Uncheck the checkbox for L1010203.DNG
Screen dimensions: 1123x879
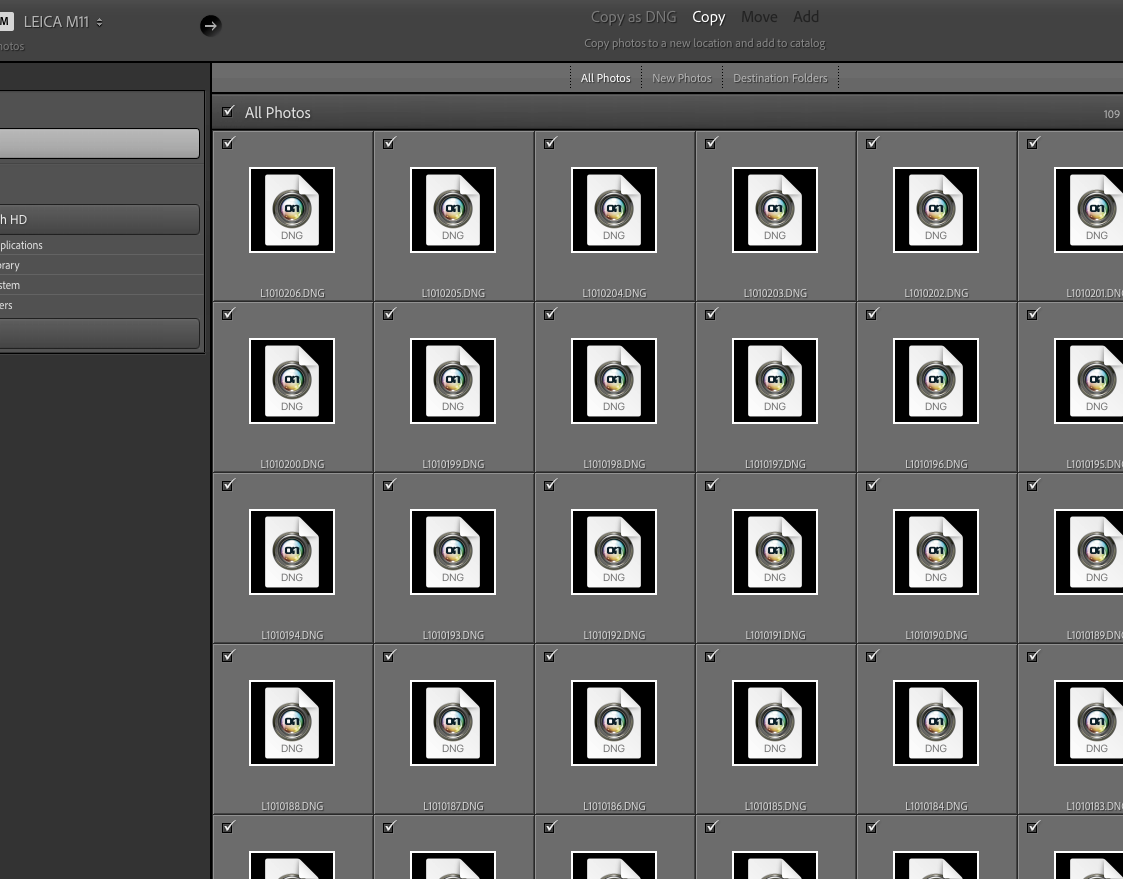point(711,143)
